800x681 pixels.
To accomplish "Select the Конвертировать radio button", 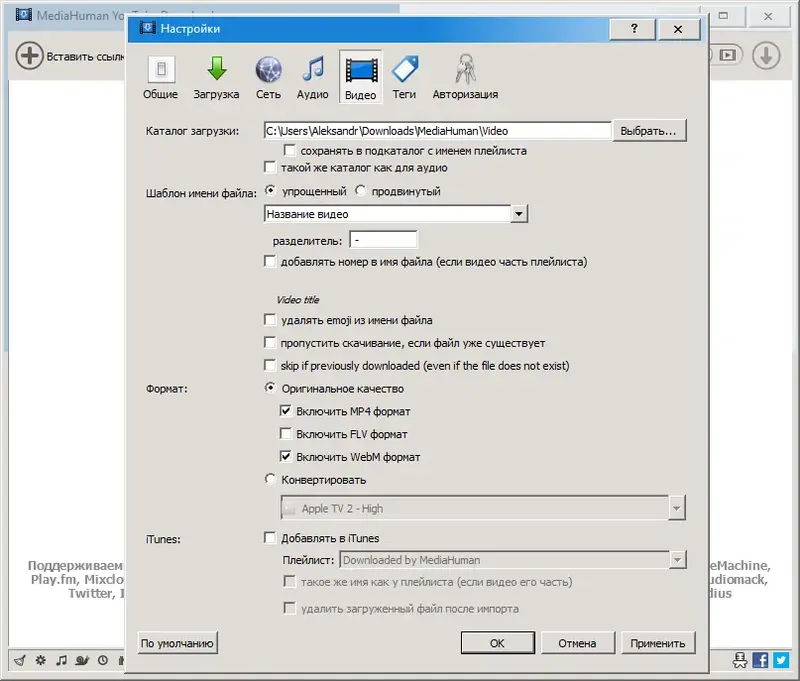I will point(270,479).
